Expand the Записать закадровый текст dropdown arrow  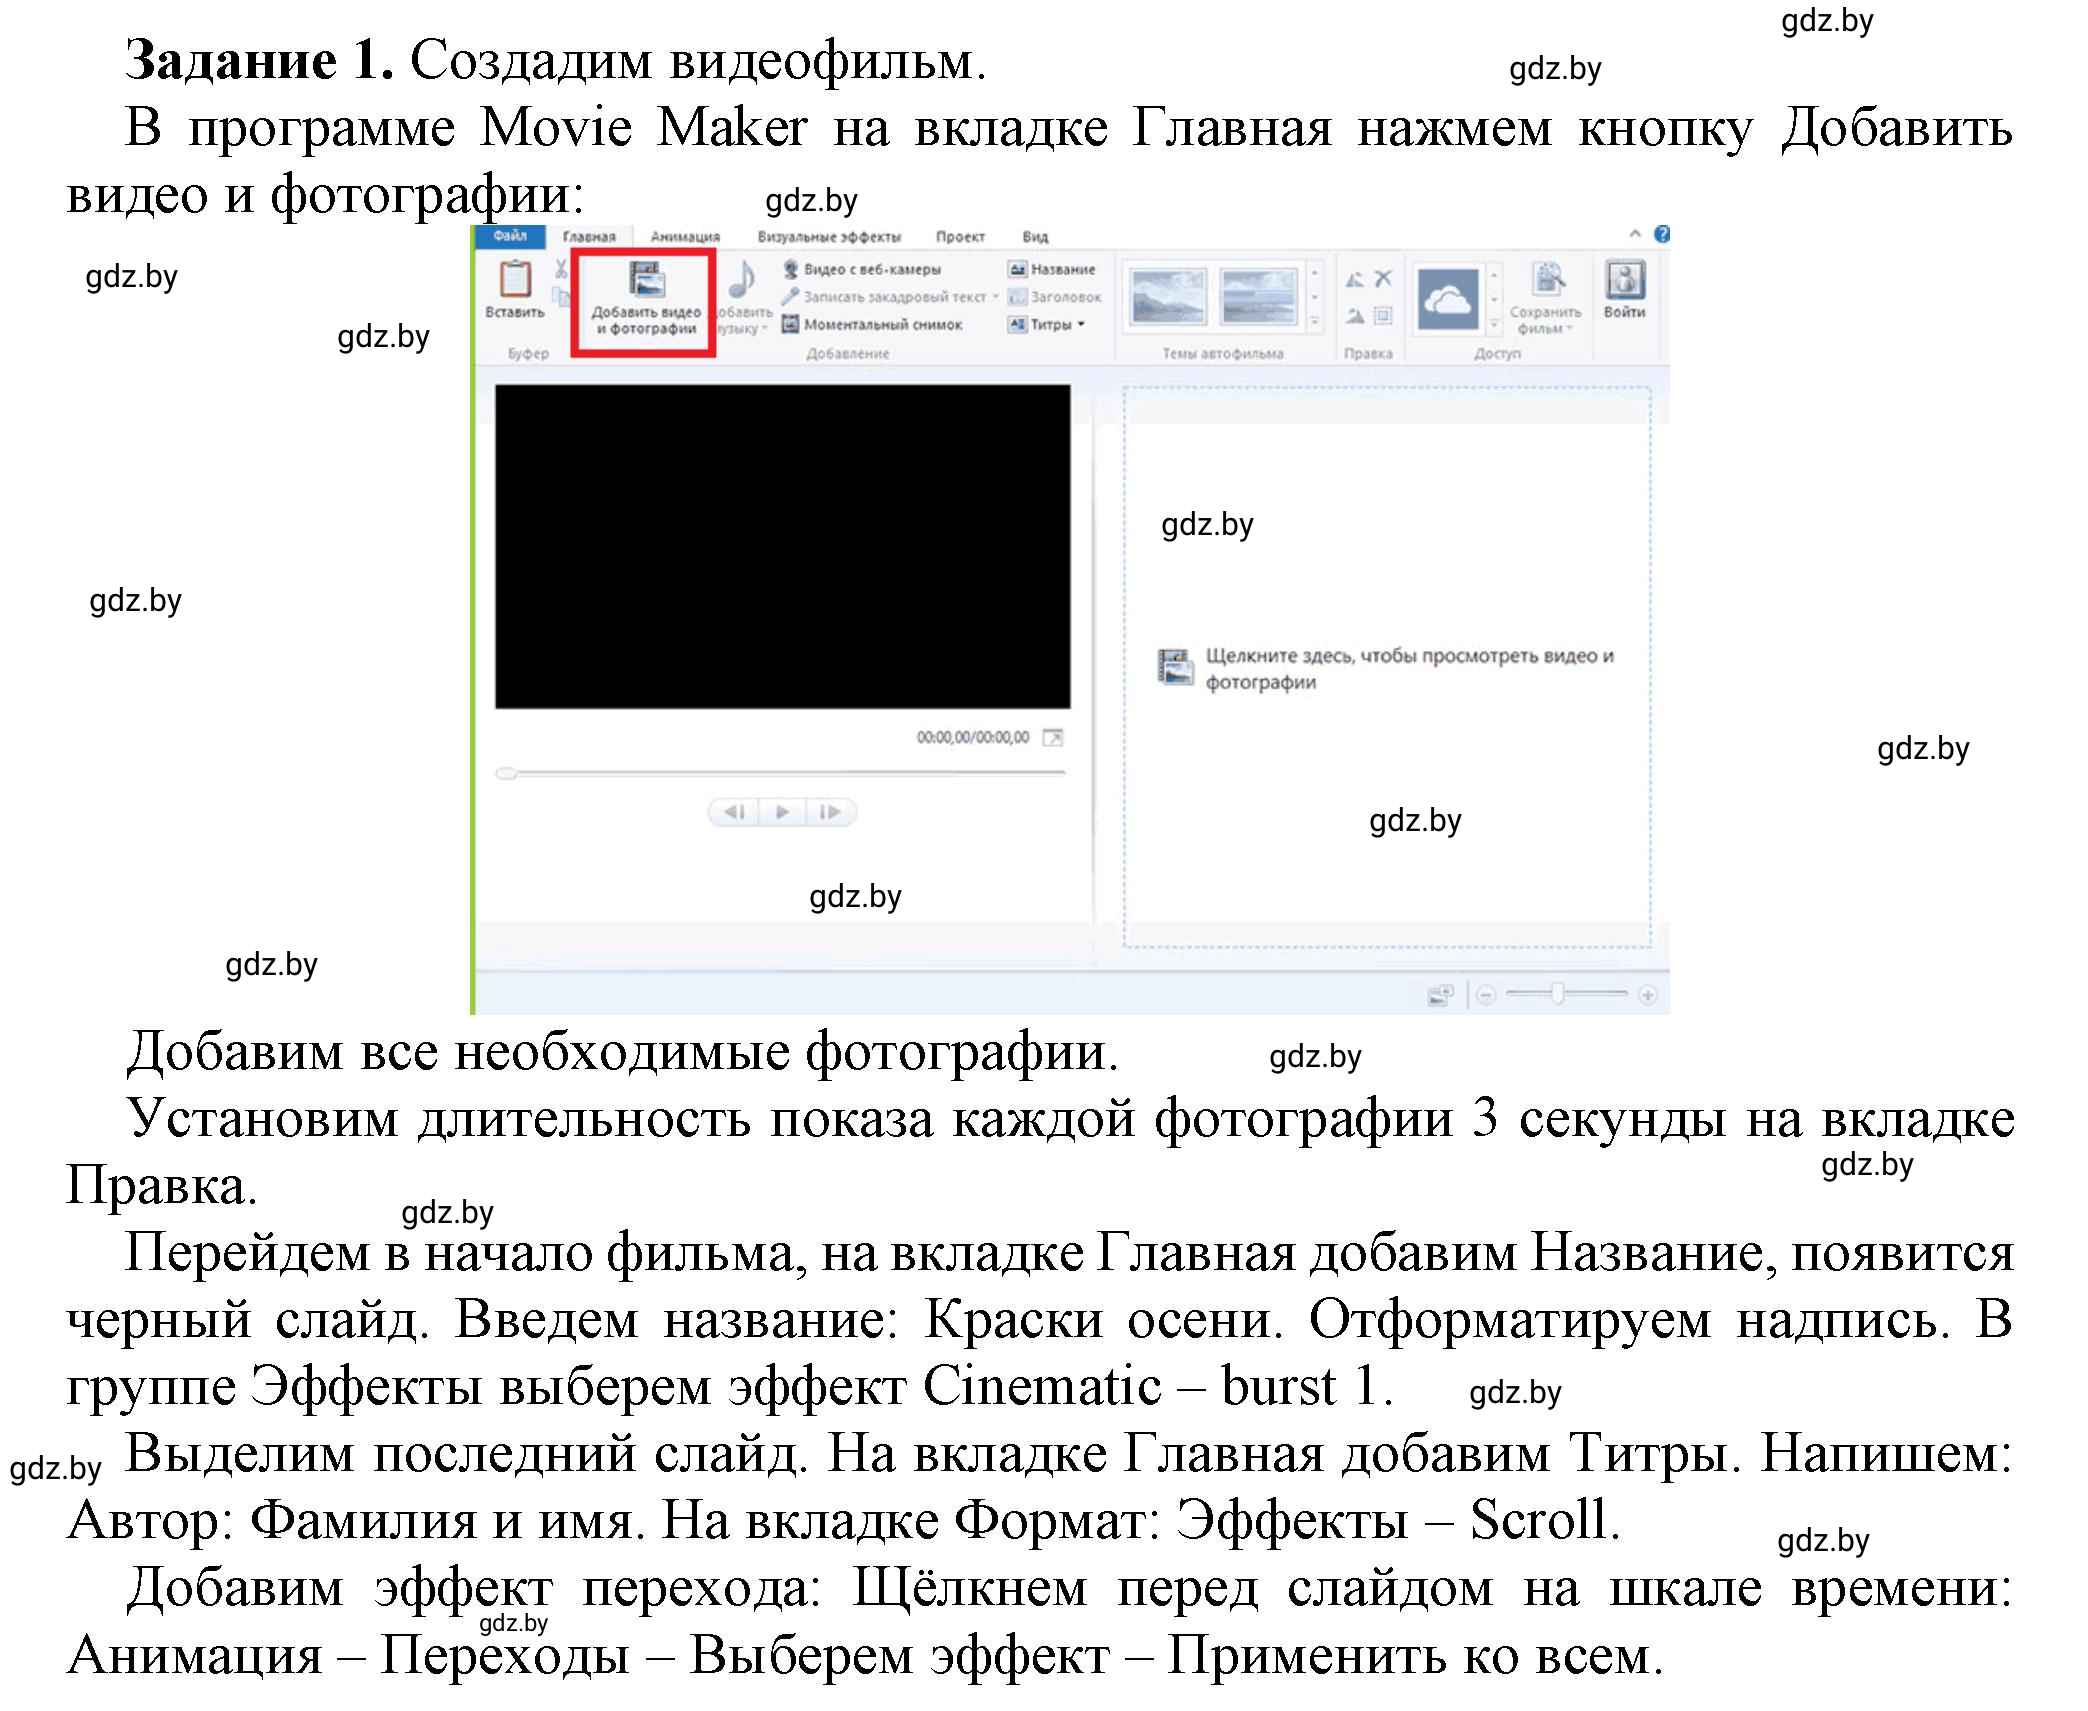[995, 297]
